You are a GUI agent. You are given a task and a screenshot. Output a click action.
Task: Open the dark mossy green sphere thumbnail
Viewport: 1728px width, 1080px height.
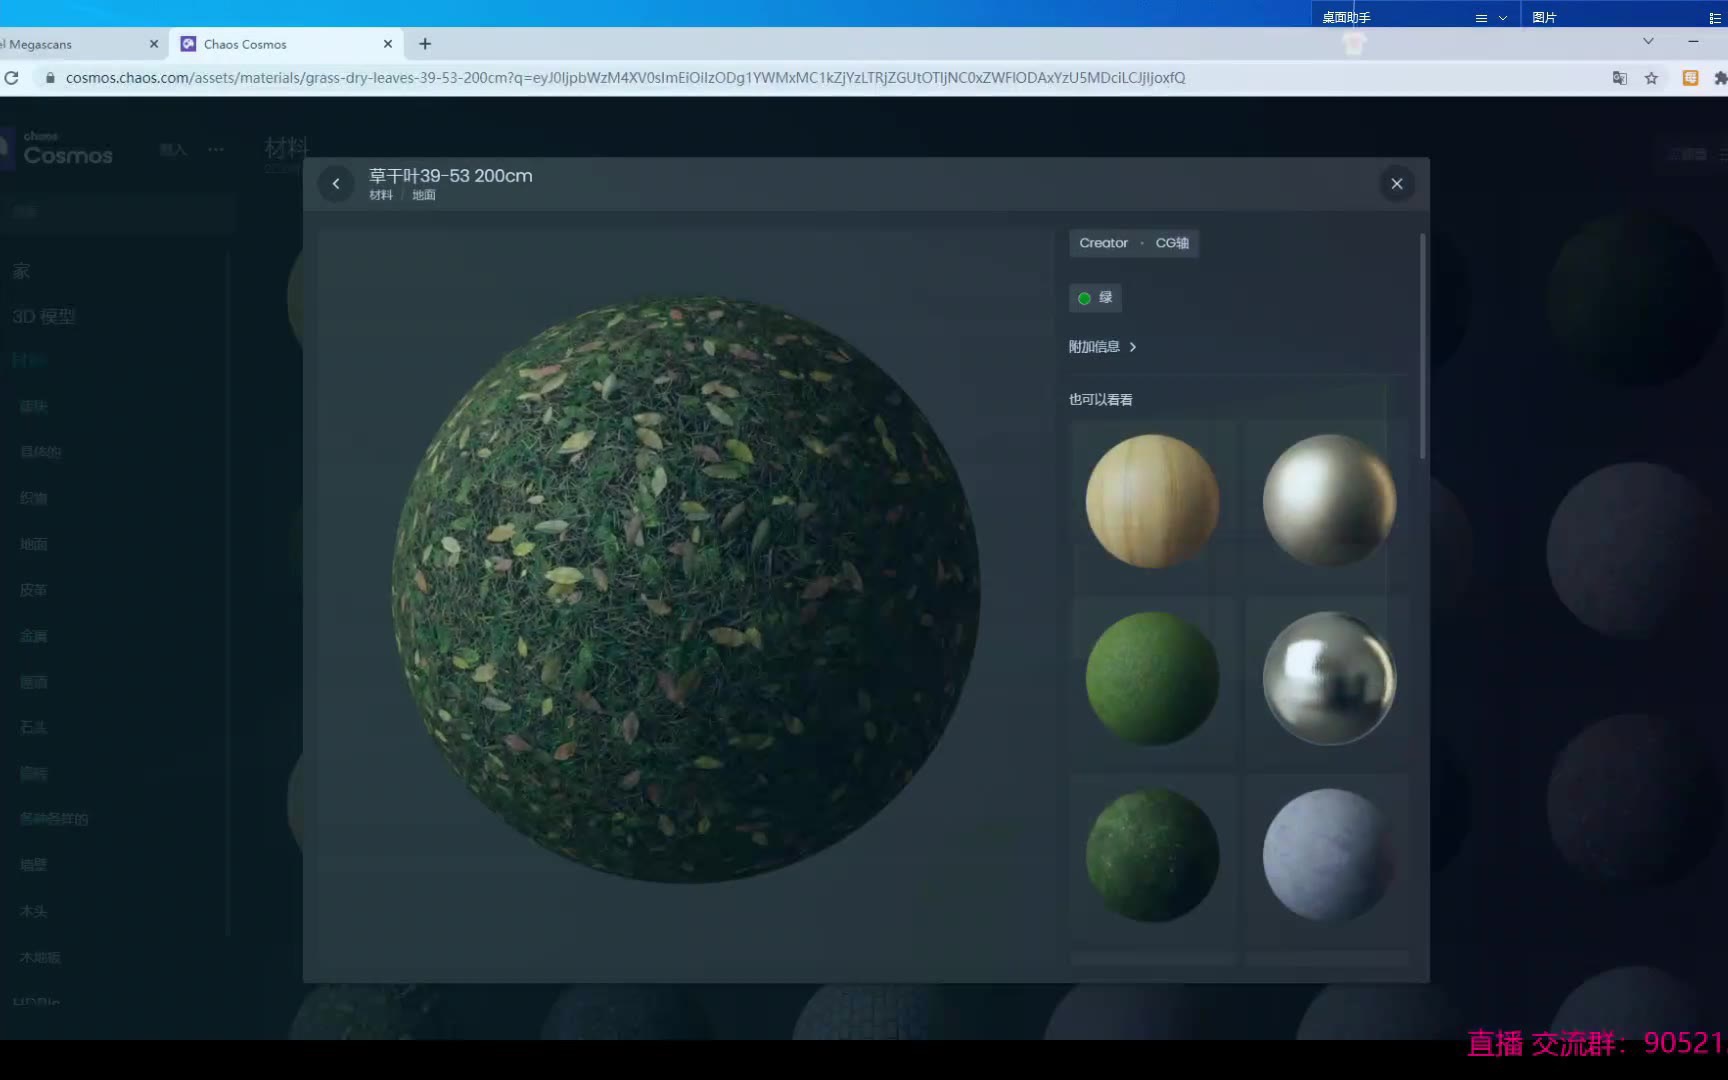tap(1152, 855)
